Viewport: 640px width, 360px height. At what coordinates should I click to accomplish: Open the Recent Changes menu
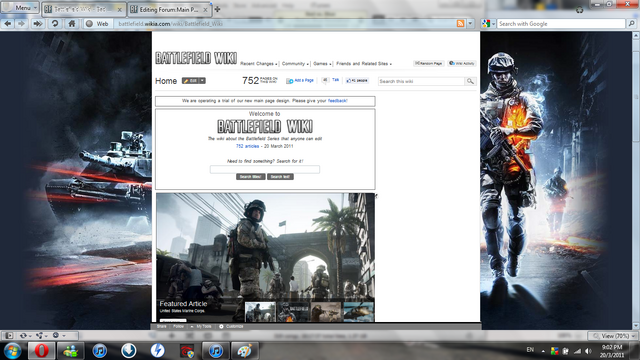click(x=258, y=64)
